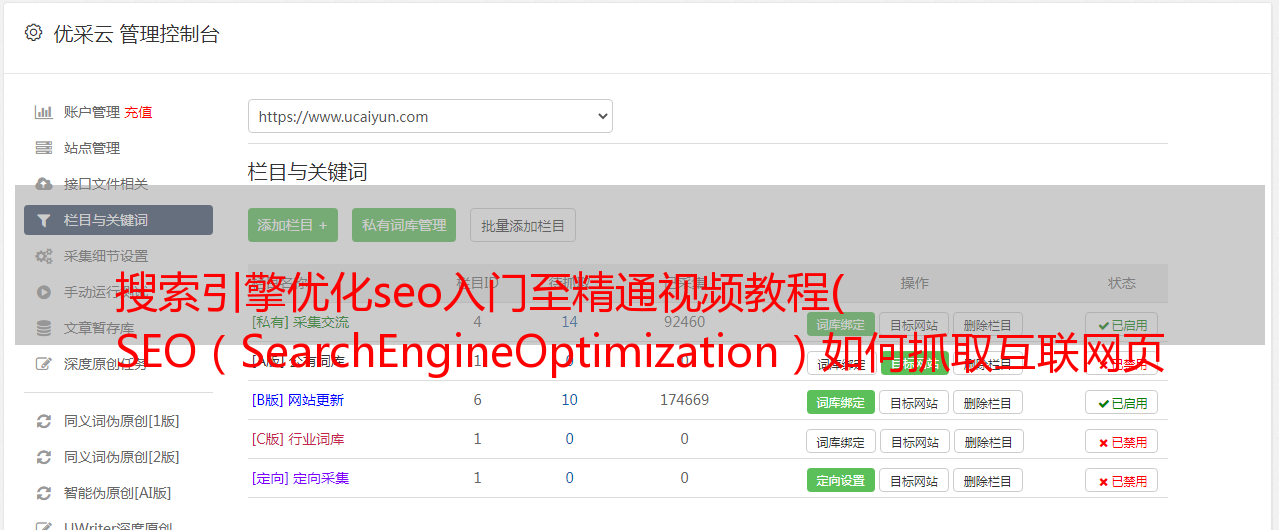The image size is (1279, 530).
Task: Open 账户管理 via its bar chart icon
Action: point(43,112)
